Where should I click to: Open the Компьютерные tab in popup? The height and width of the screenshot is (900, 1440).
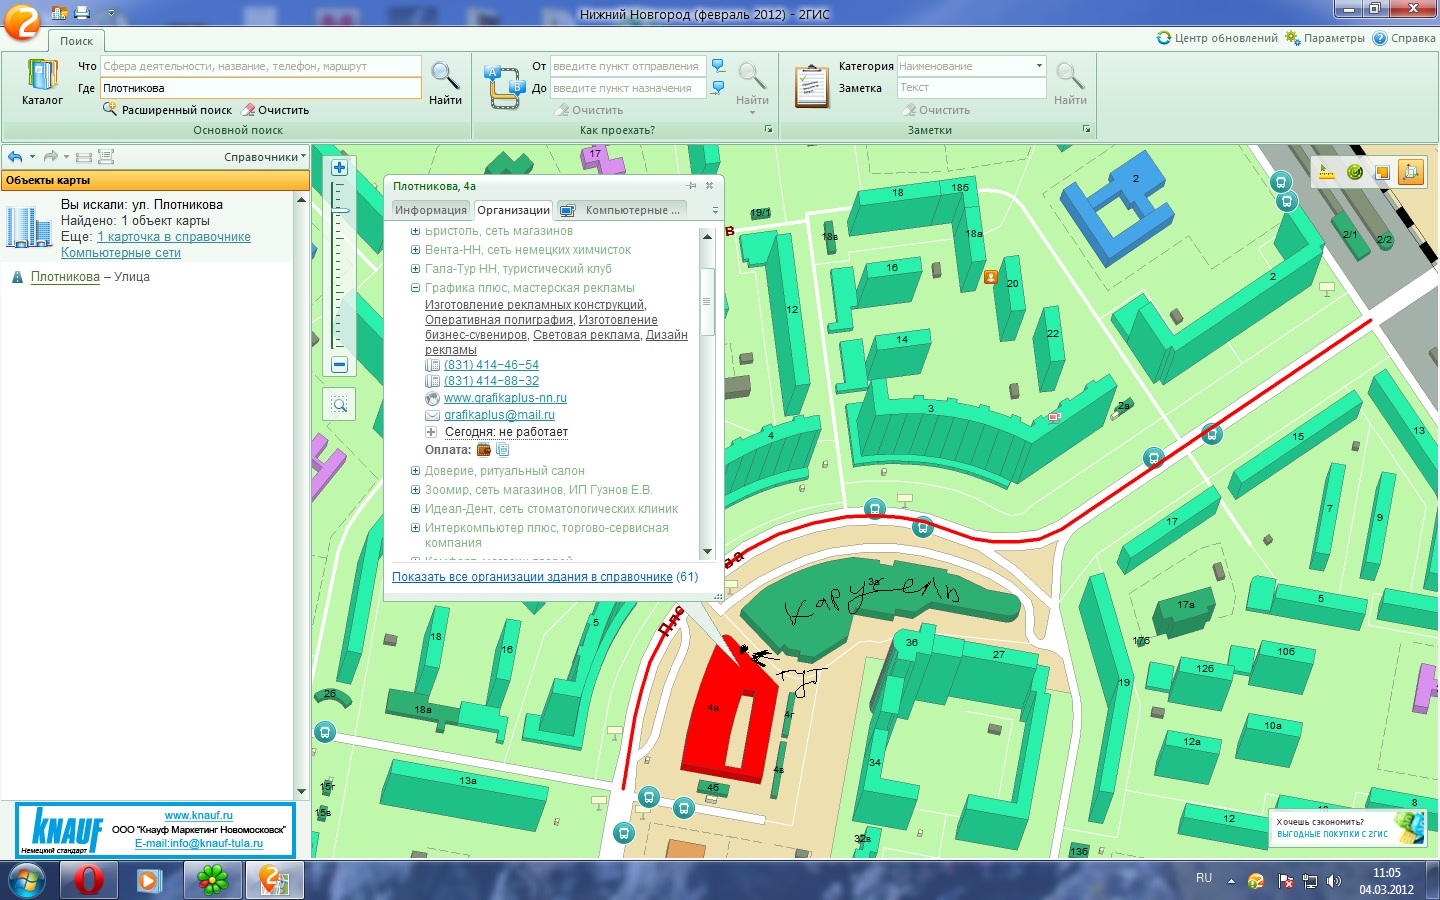(x=623, y=210)
